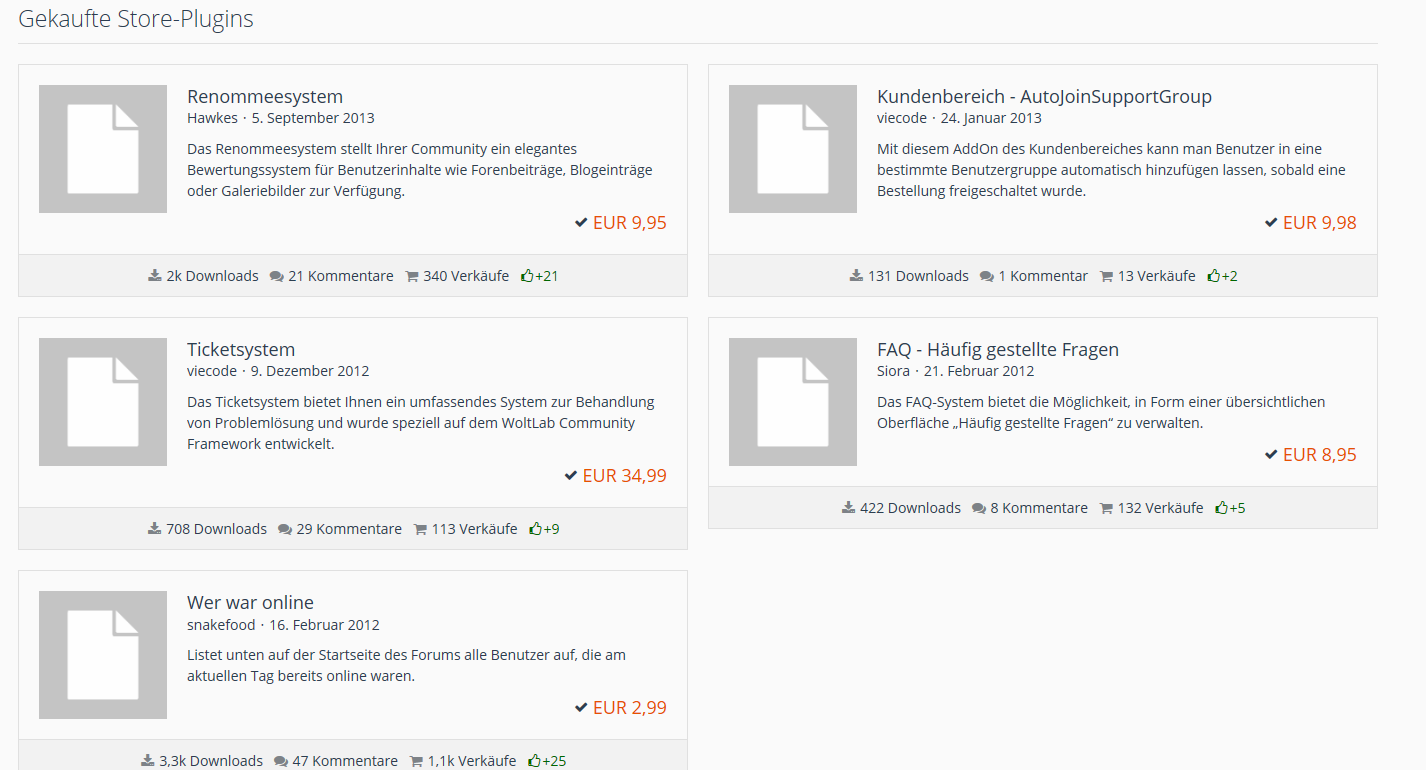1426x770 pixels.
Task: Click the comments icon beside 21 Kommentare
Action: (x=277, y=276)
